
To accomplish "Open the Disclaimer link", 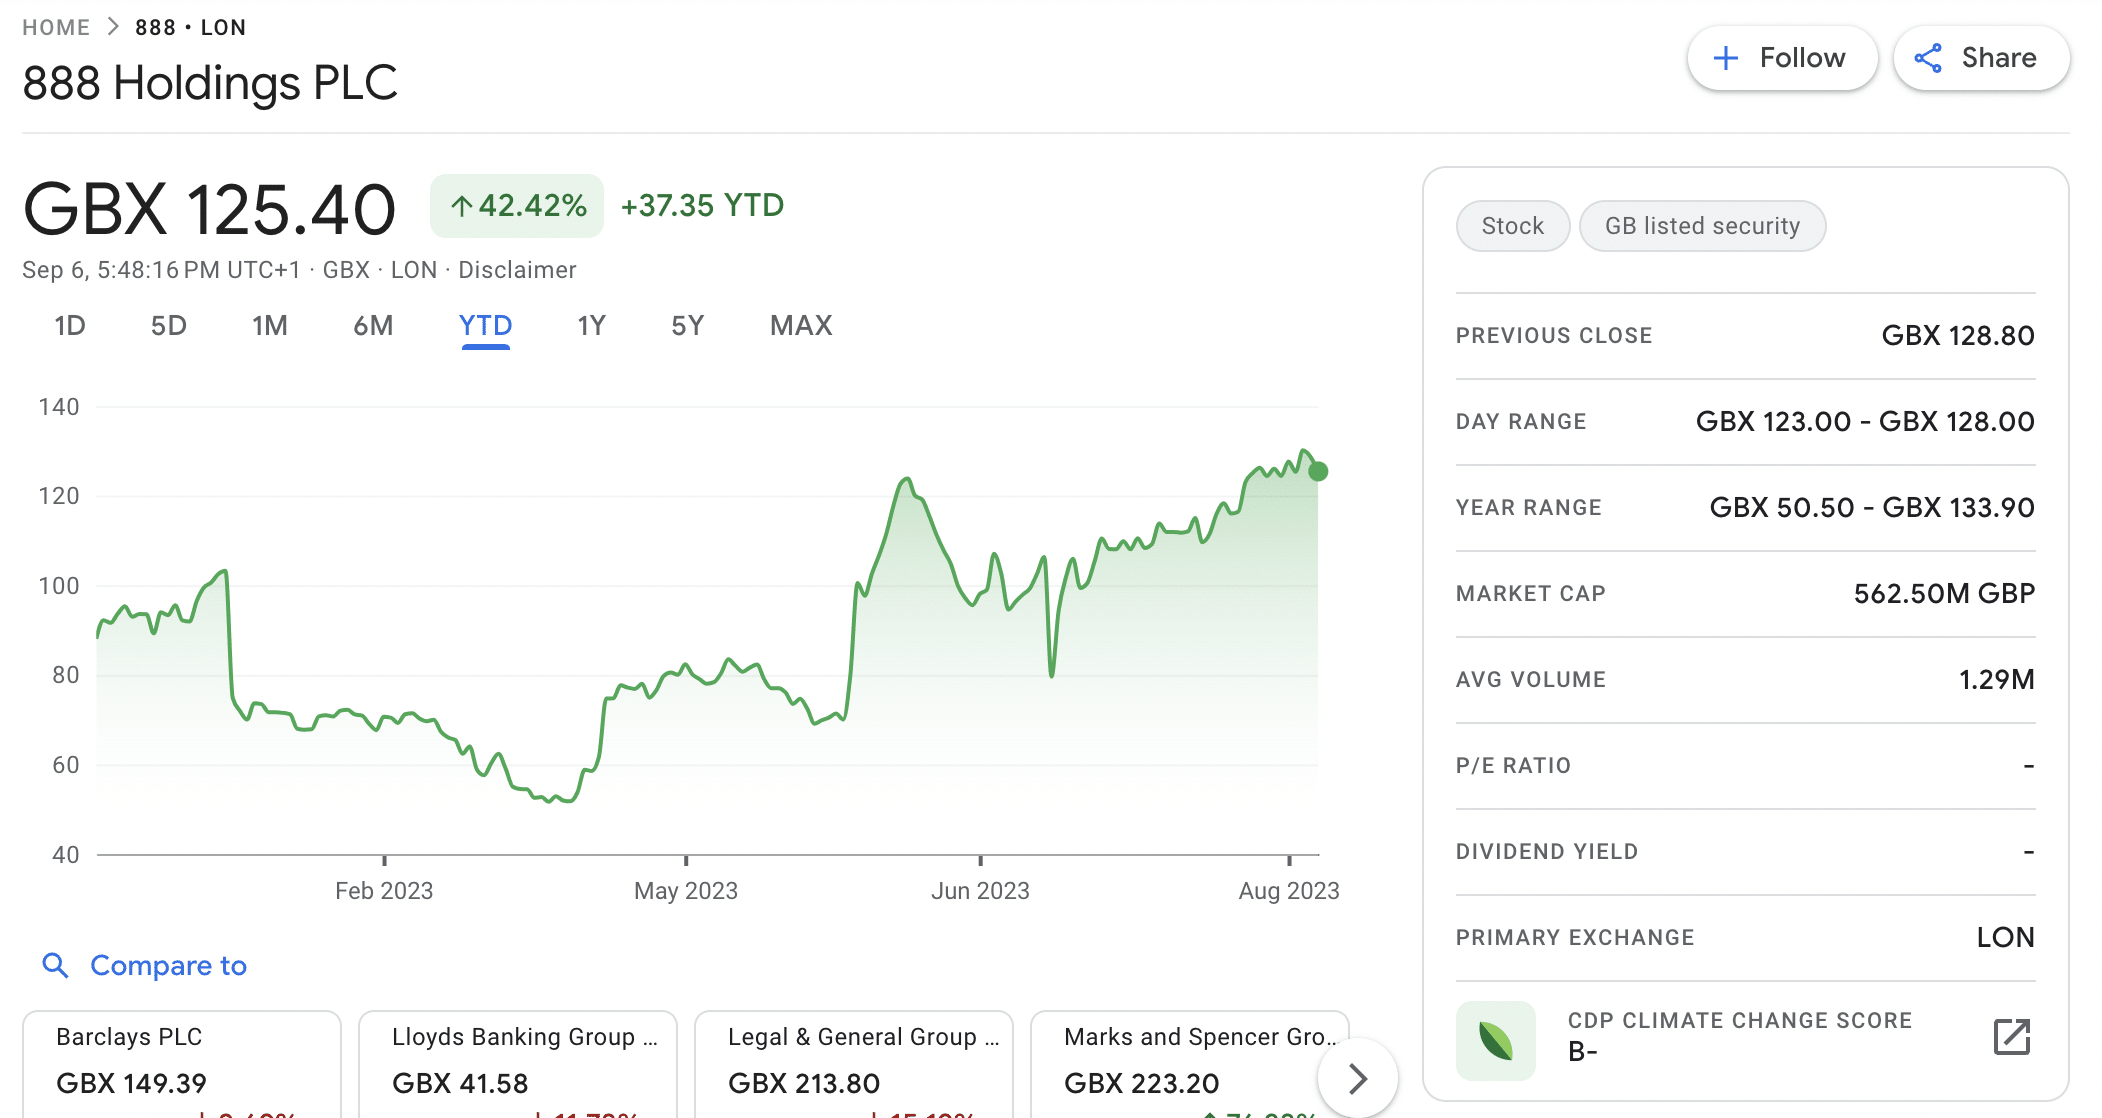I will pos(517,270).
